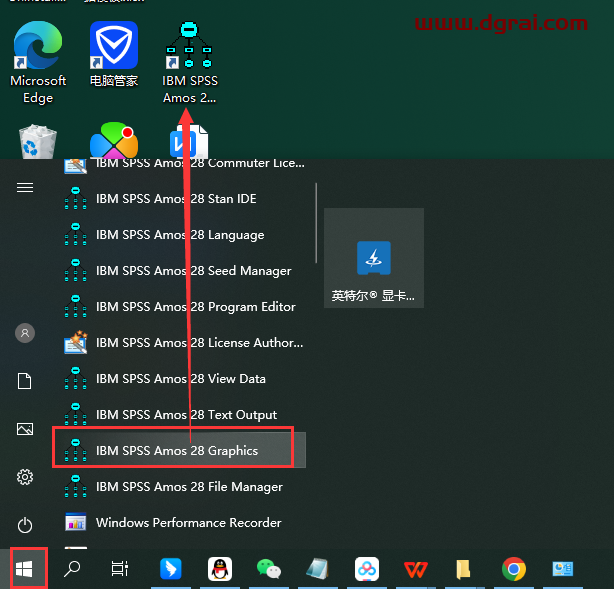The width and height of the screenshot is (614, 589).
Task: Launch Google Chrome from the taskbar
Action: pyautogui.click(x=514, y=569)
